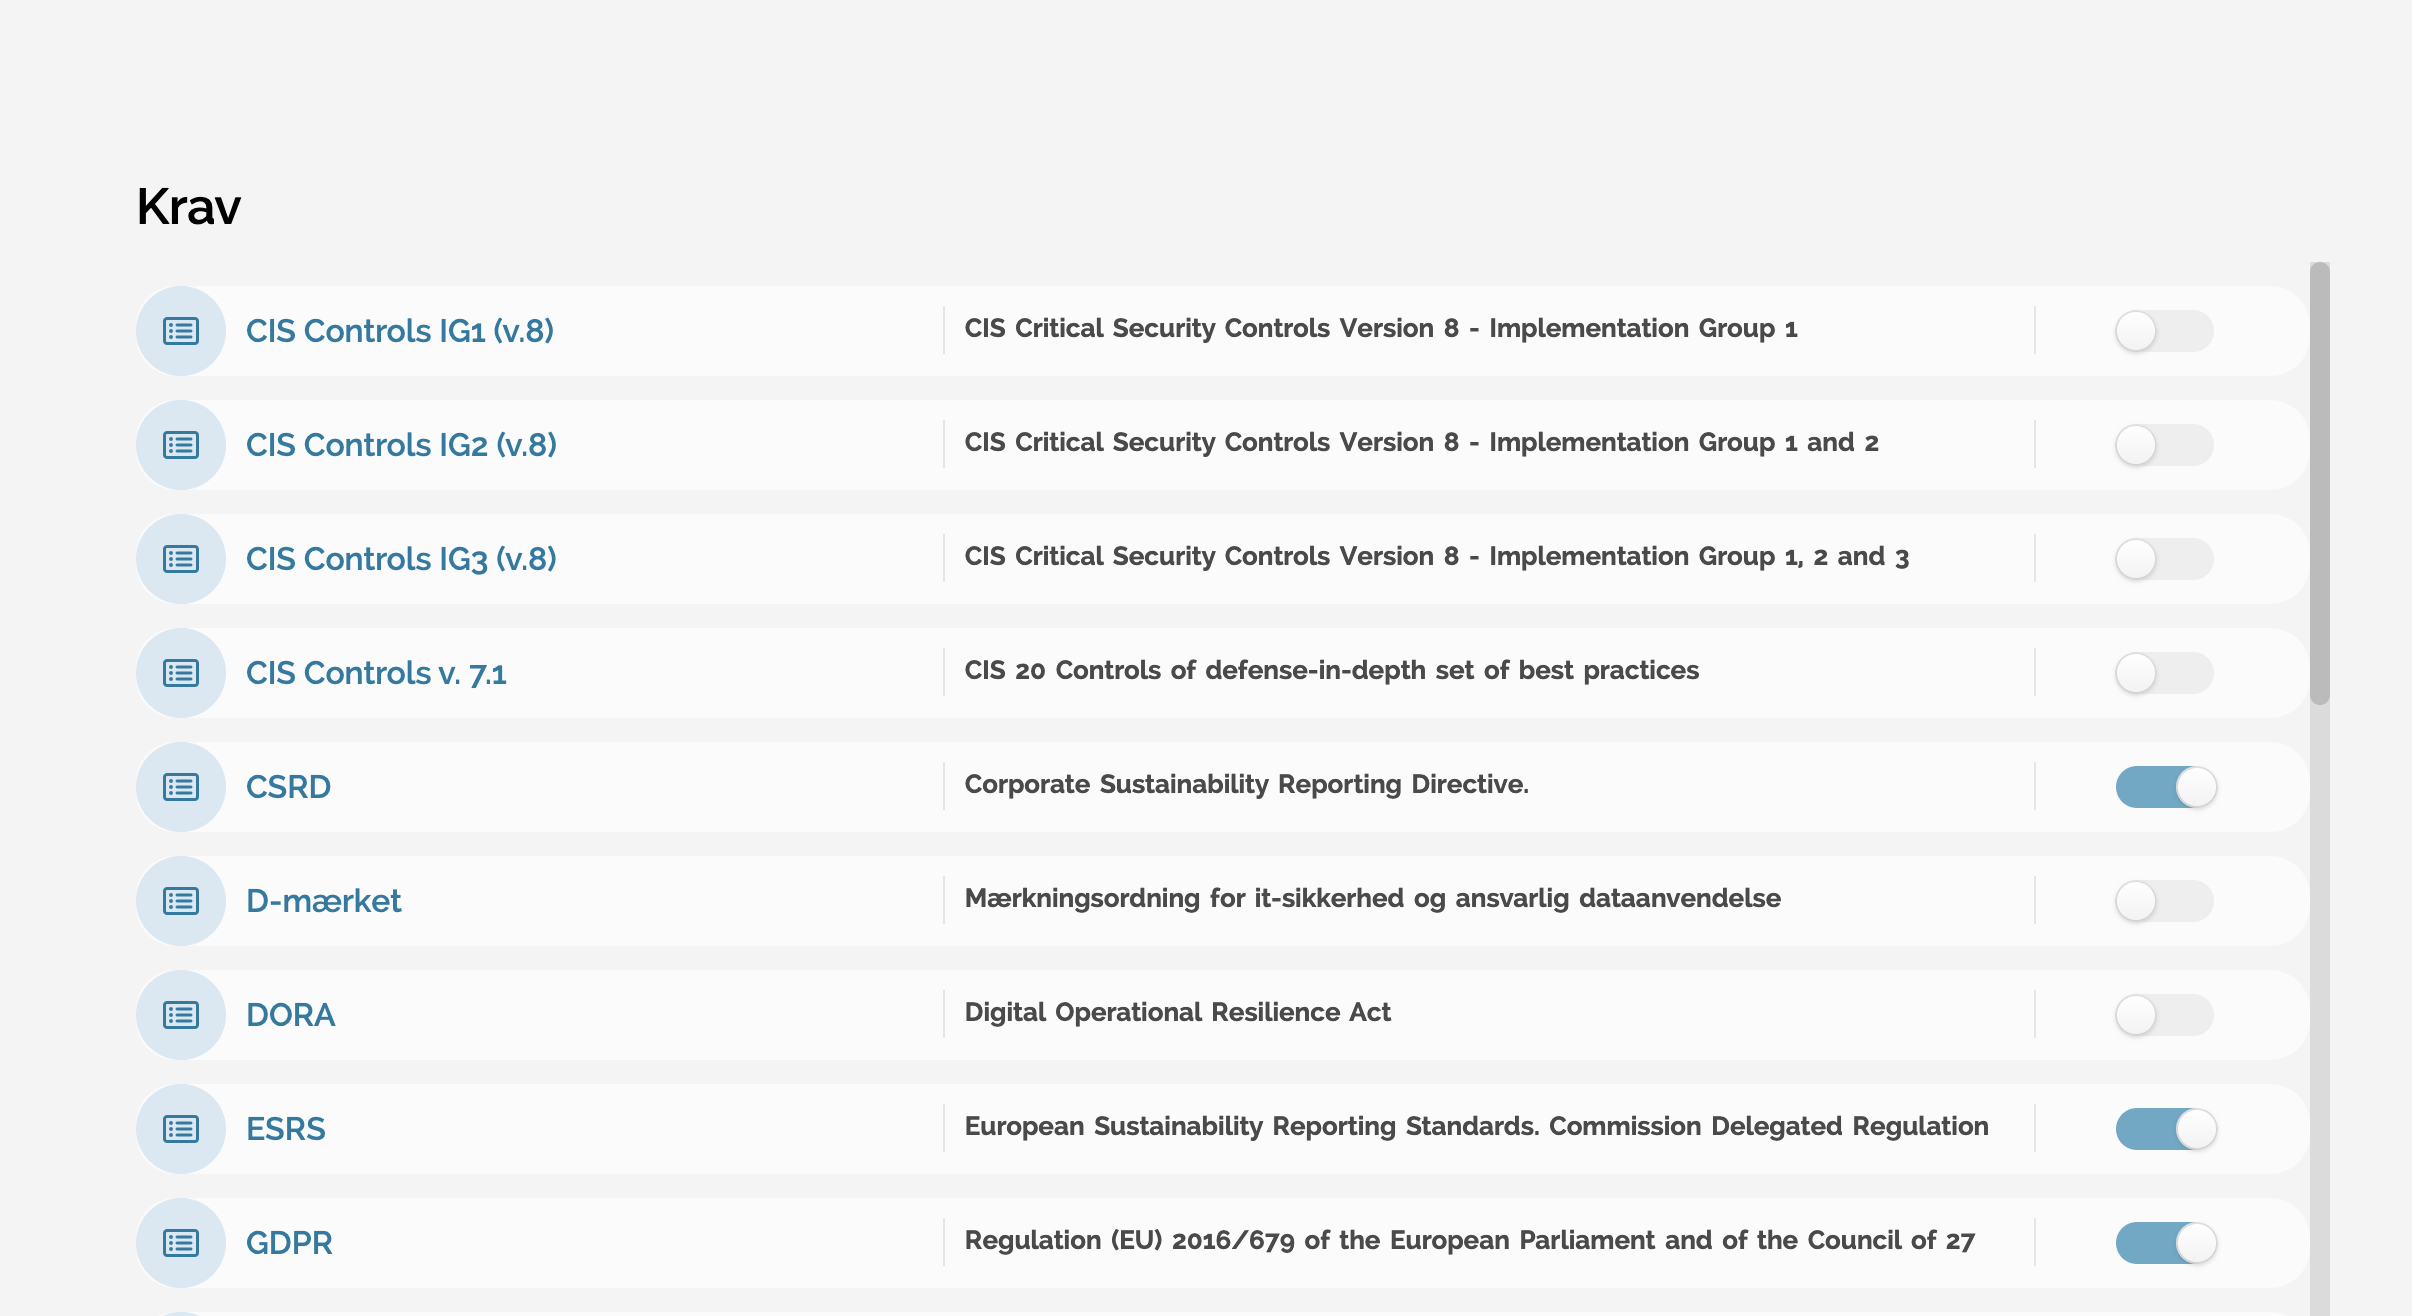This screenshot has height=1316, width=2412.
Task: Click the list icon beside GDPR
Action: coord(181,1243)
